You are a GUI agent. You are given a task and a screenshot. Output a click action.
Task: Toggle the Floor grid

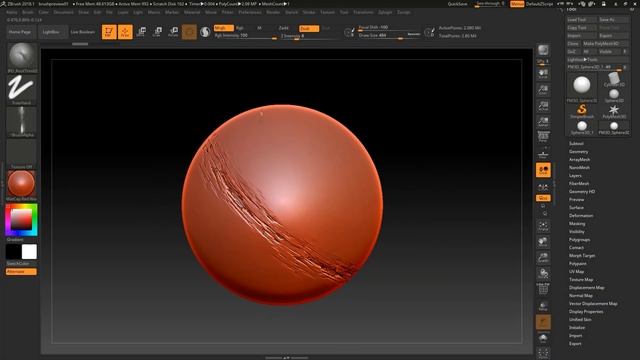(543, 154)
